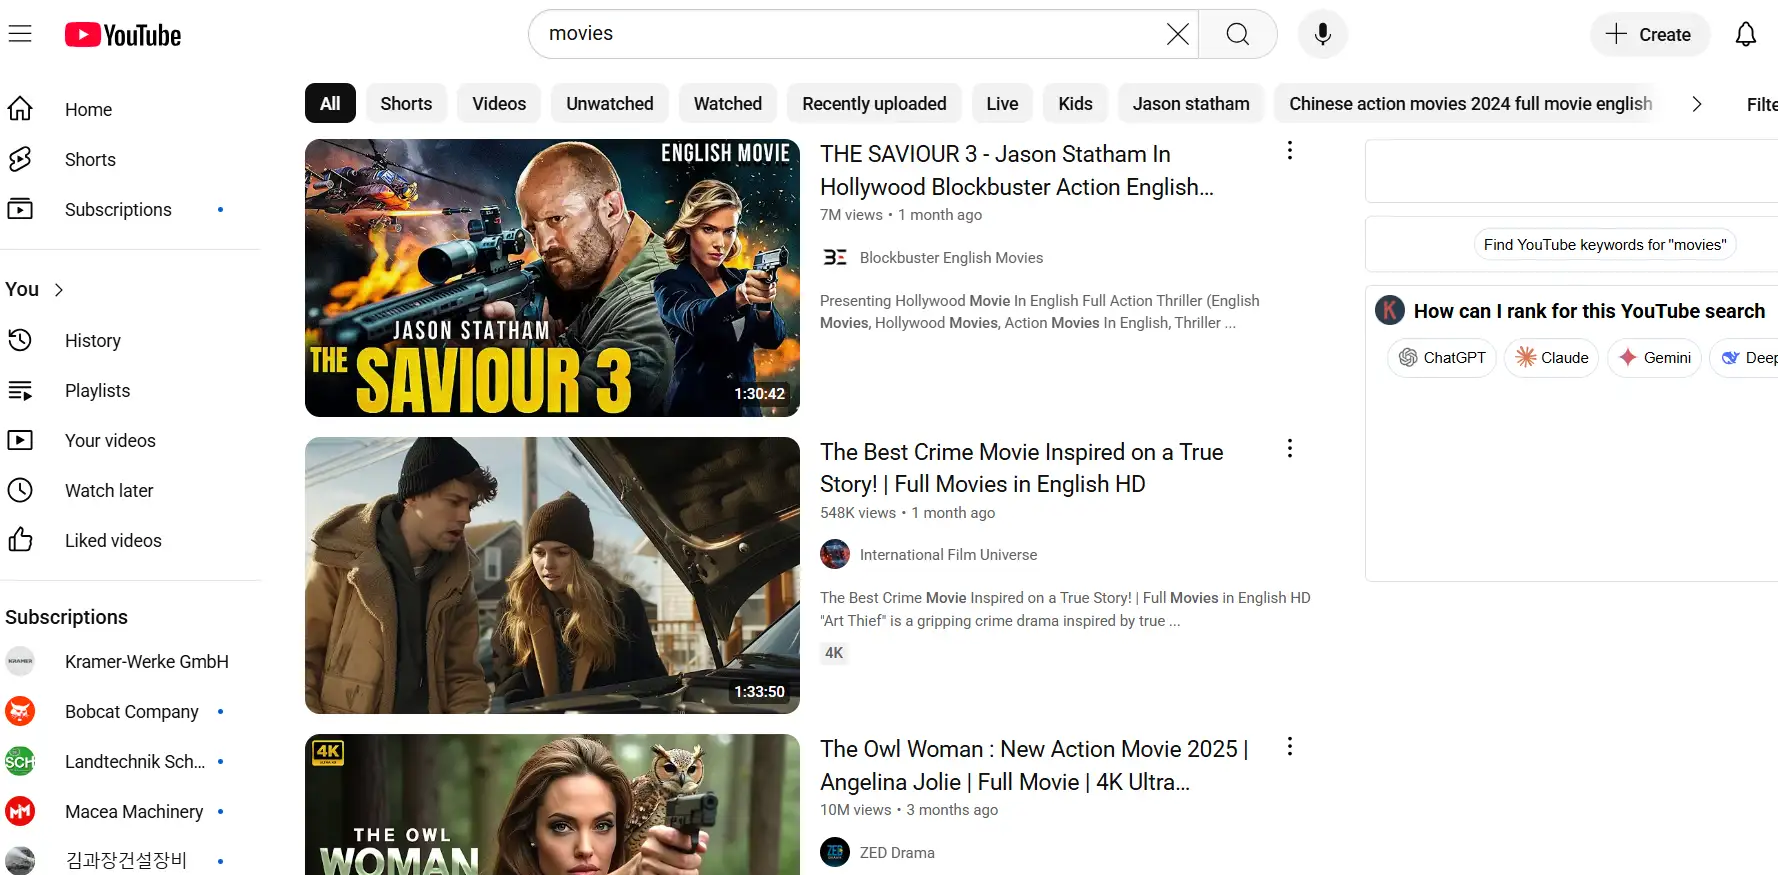Open International Film Universe avatar

pos(835,554)
